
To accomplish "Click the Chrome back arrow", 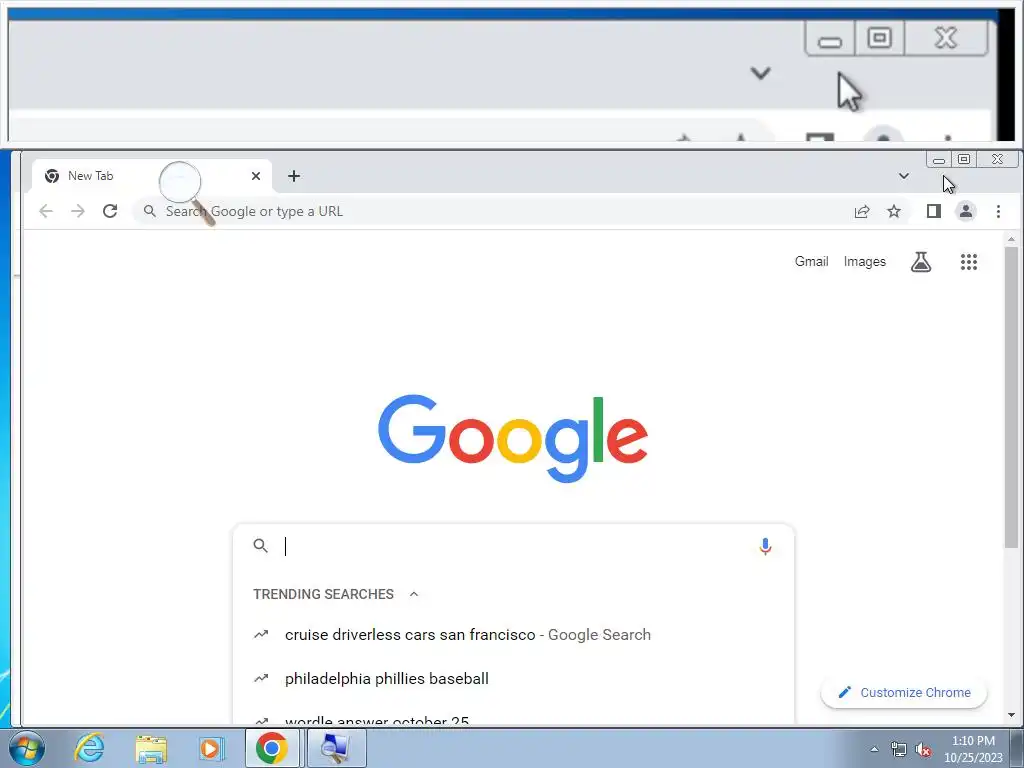I will pos(46,211).
